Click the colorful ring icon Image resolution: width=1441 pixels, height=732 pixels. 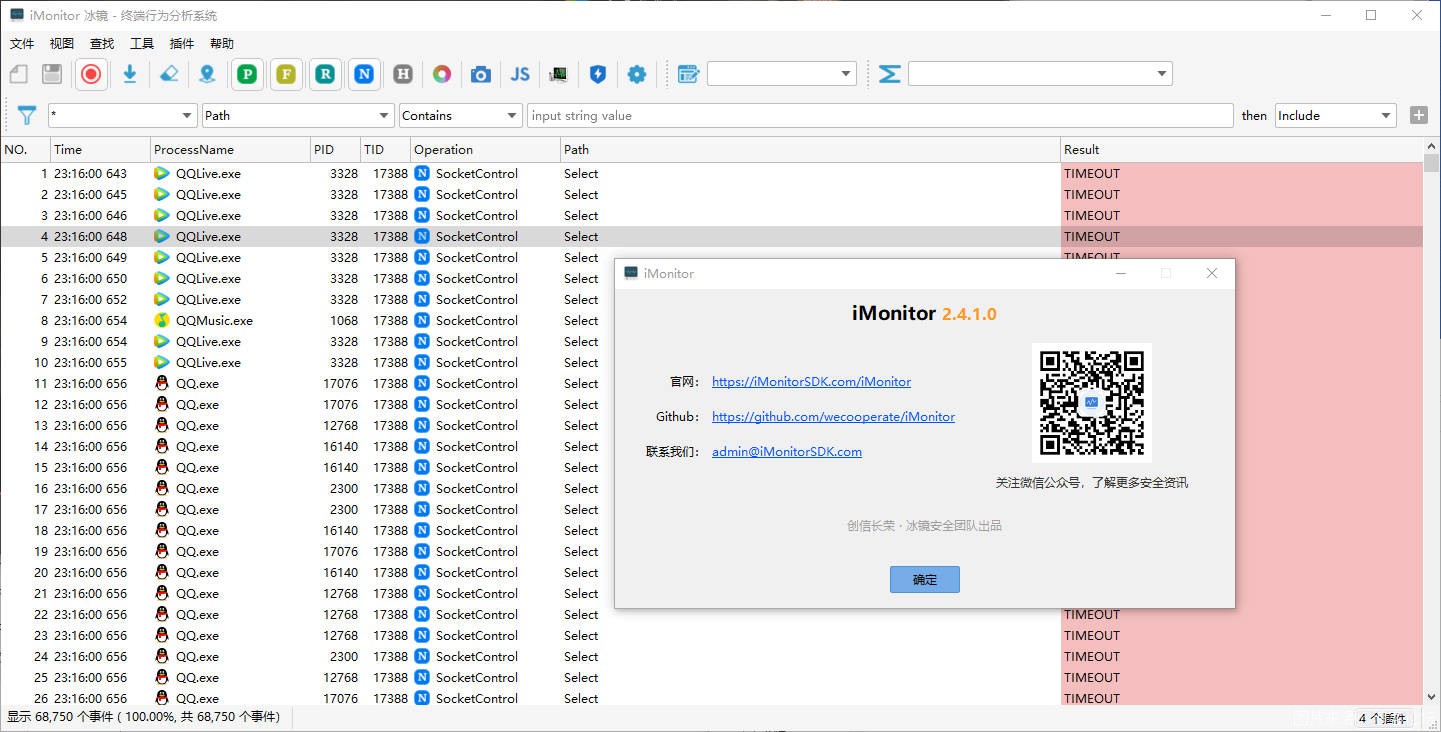(x=442, y=74)
